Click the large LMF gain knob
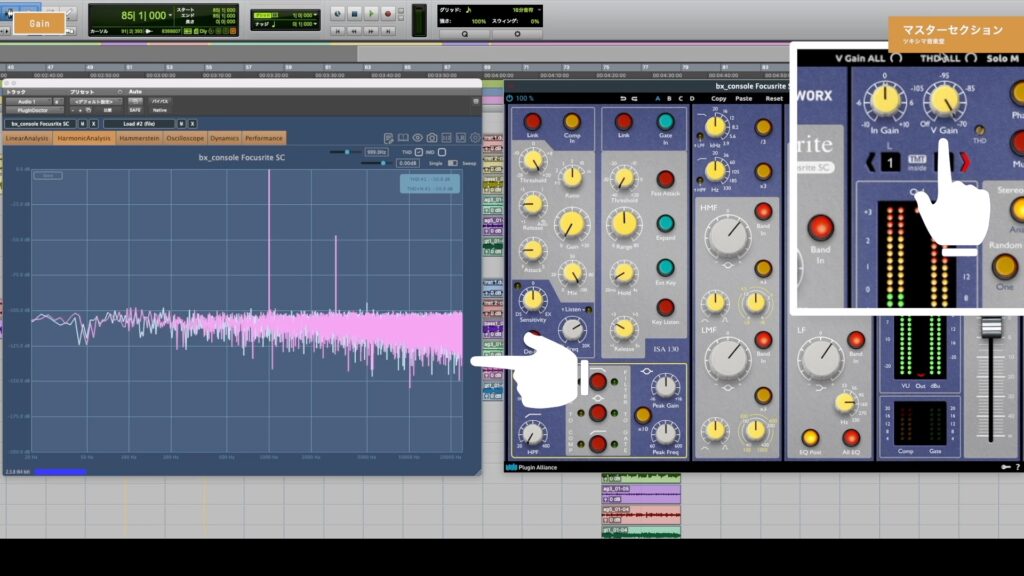1024x576 pixels. [x=728, y=359]
